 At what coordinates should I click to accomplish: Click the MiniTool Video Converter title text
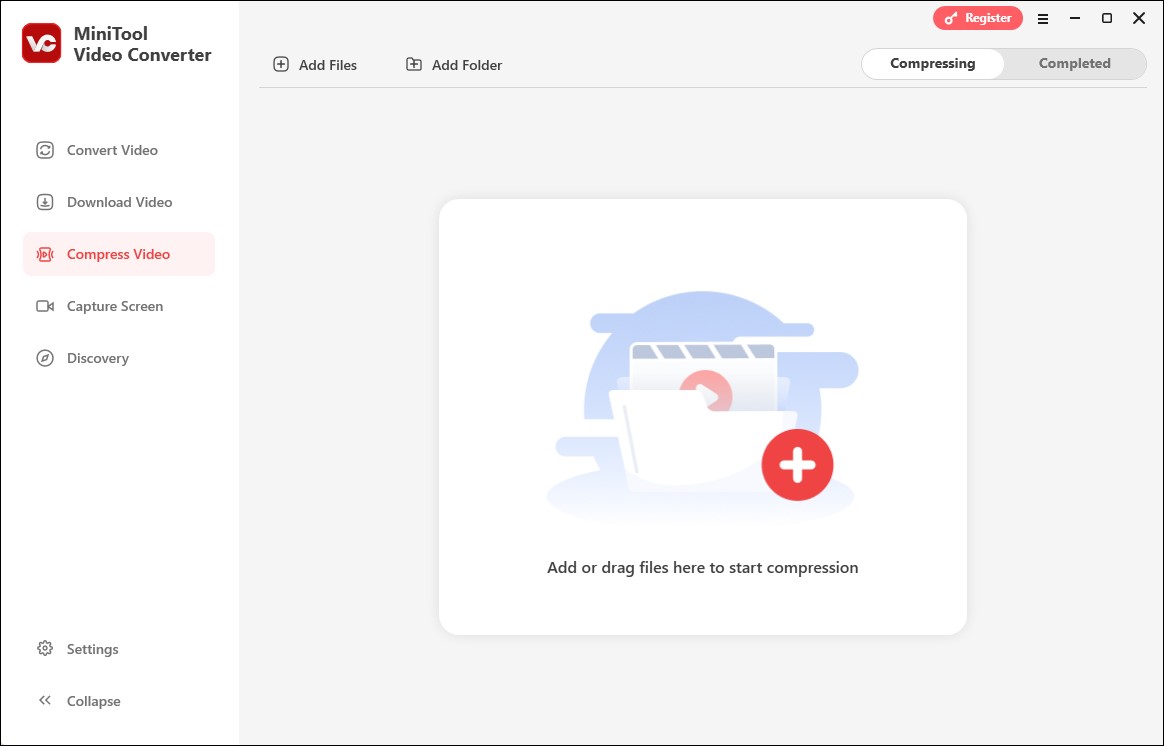[x=143, y=44]
